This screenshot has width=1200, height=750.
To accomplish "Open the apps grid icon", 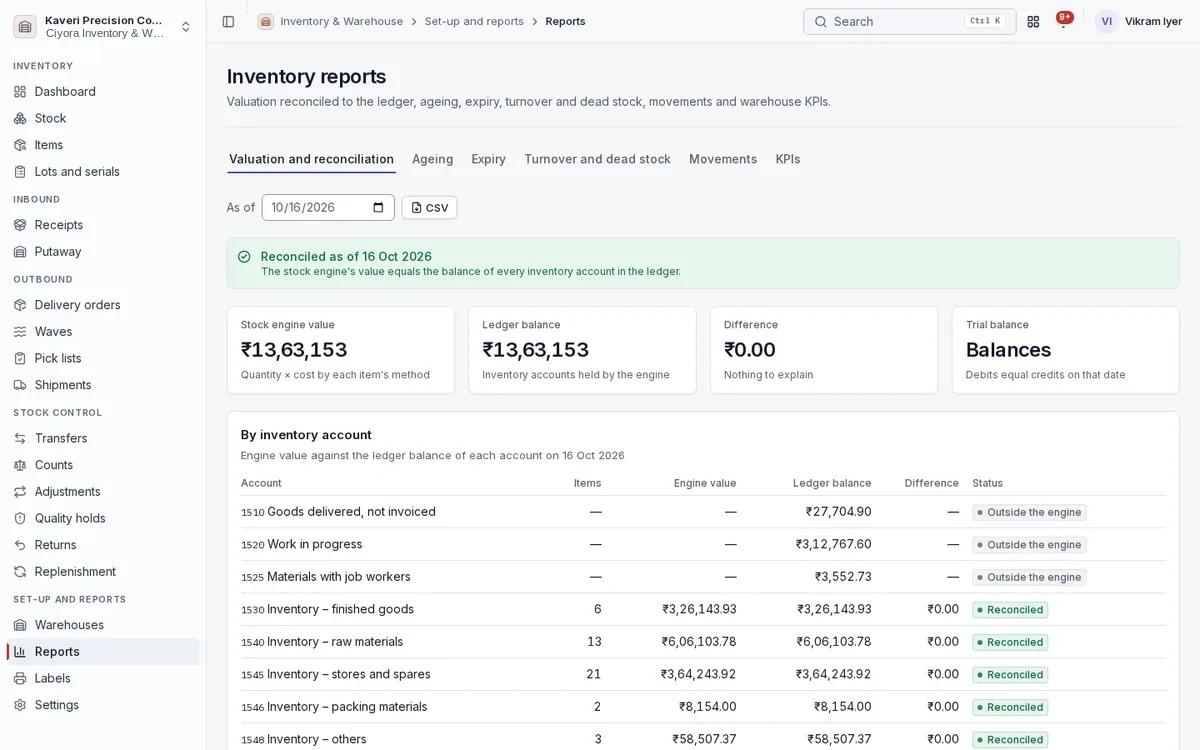I will 1033,21.
